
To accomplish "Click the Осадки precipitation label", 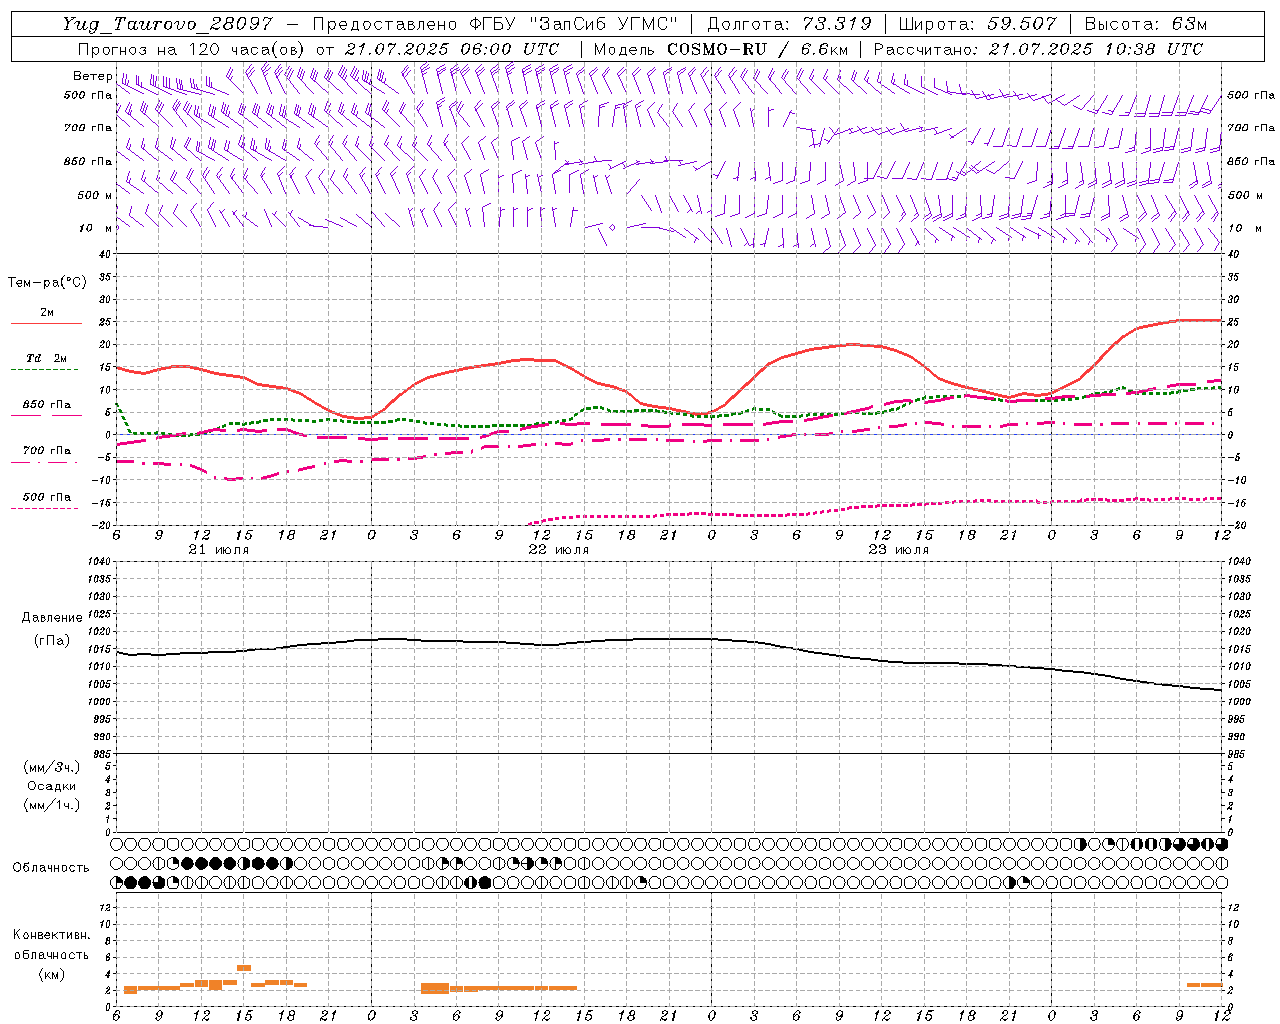I will click(x=52, y=786).
